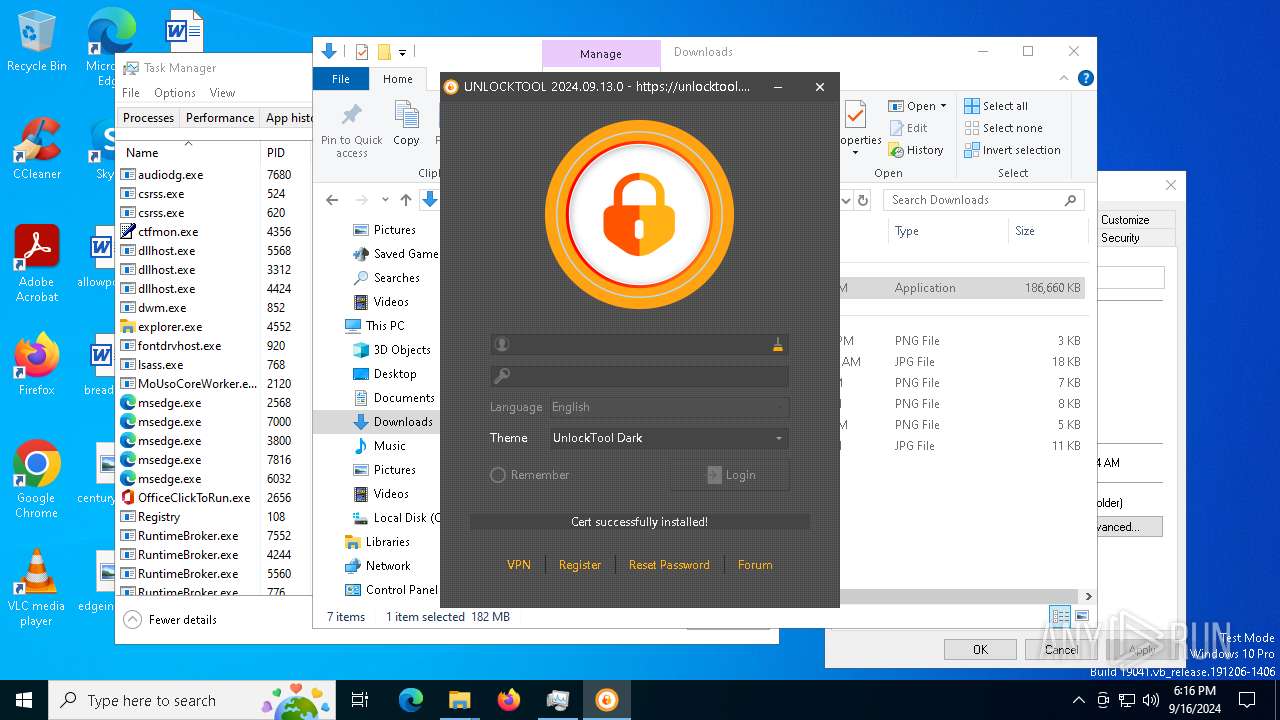Click the Invert selection ribbon item
This screenshot has width=1280, height=720.
pyautogui.click(x=1012, y=150)
